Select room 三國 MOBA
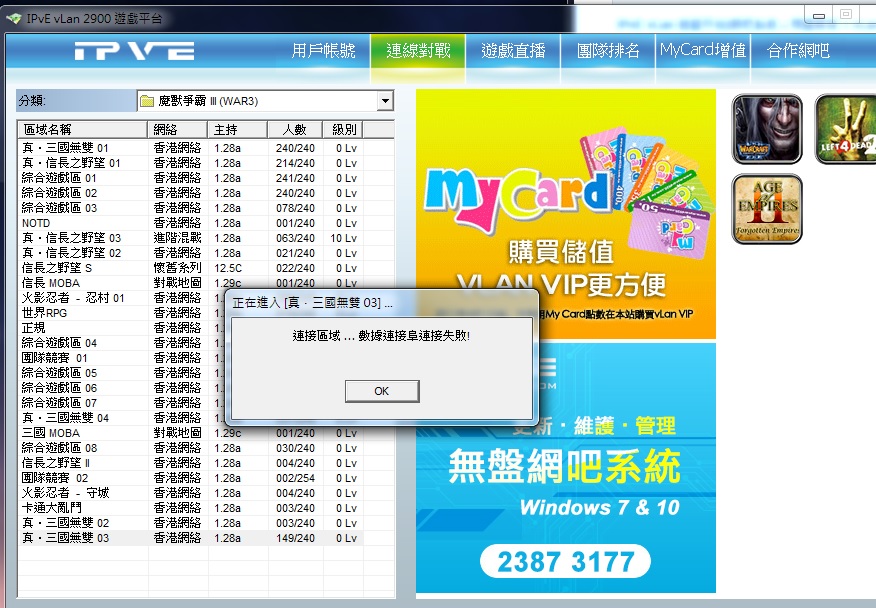The height and width of the screenshot is (608, 876). tap(191, 433)
